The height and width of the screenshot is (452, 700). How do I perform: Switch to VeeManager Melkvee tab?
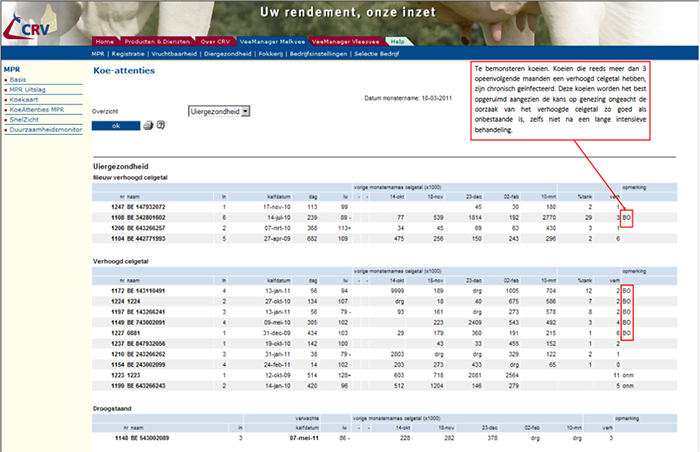[273, 41]
